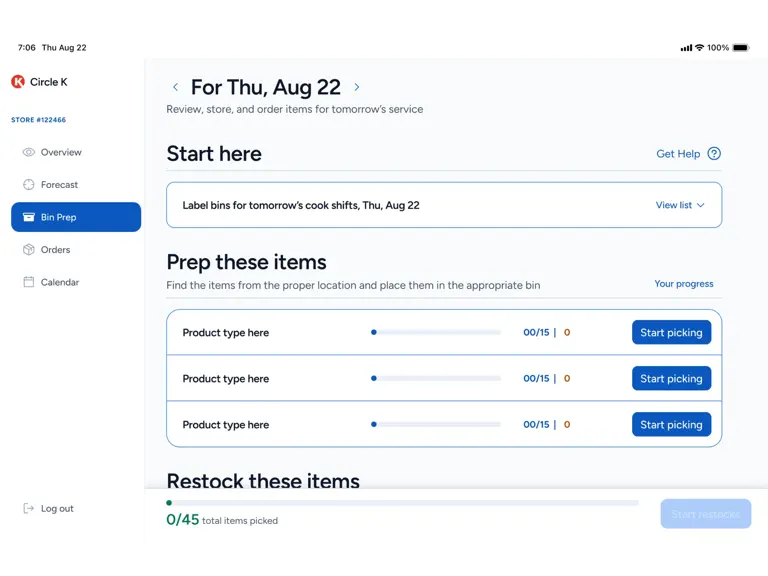Expand the View list dropdown
Screen dimensions: 768x576
click(680, 205)
